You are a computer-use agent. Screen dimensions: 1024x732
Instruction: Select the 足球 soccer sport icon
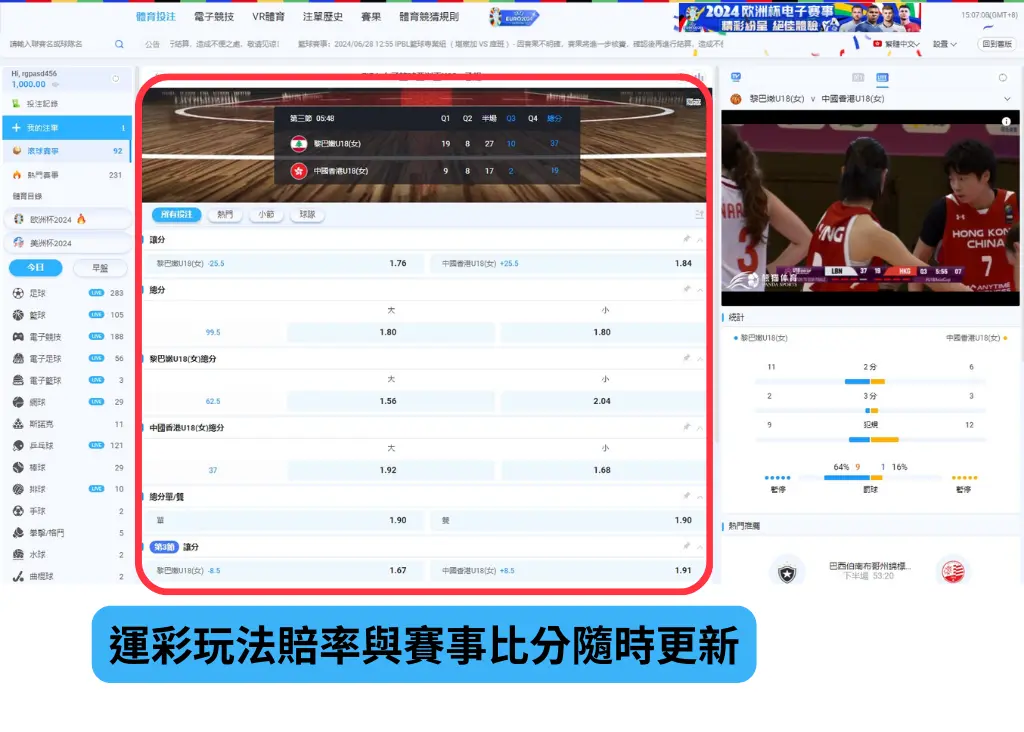17,291
